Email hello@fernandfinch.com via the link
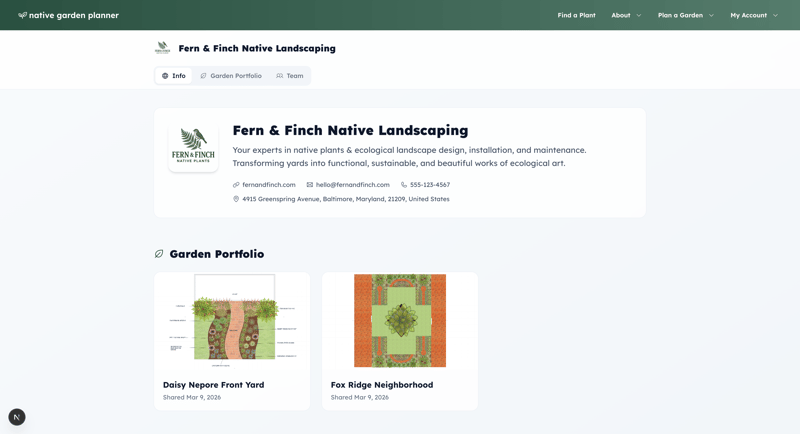800x434 pixels. [352, 185]
